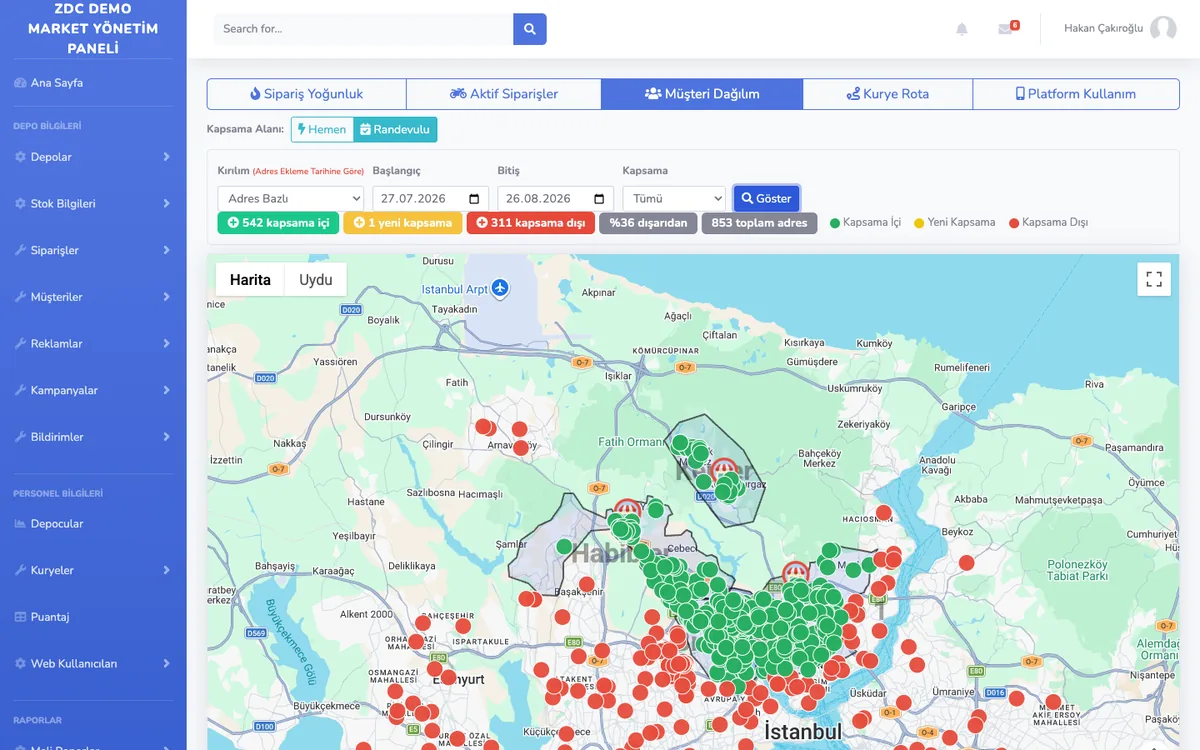Click the Ana Sayfa dashboard icon
Viewport: 1200px width, 750px height.
[x=20, y=83]
